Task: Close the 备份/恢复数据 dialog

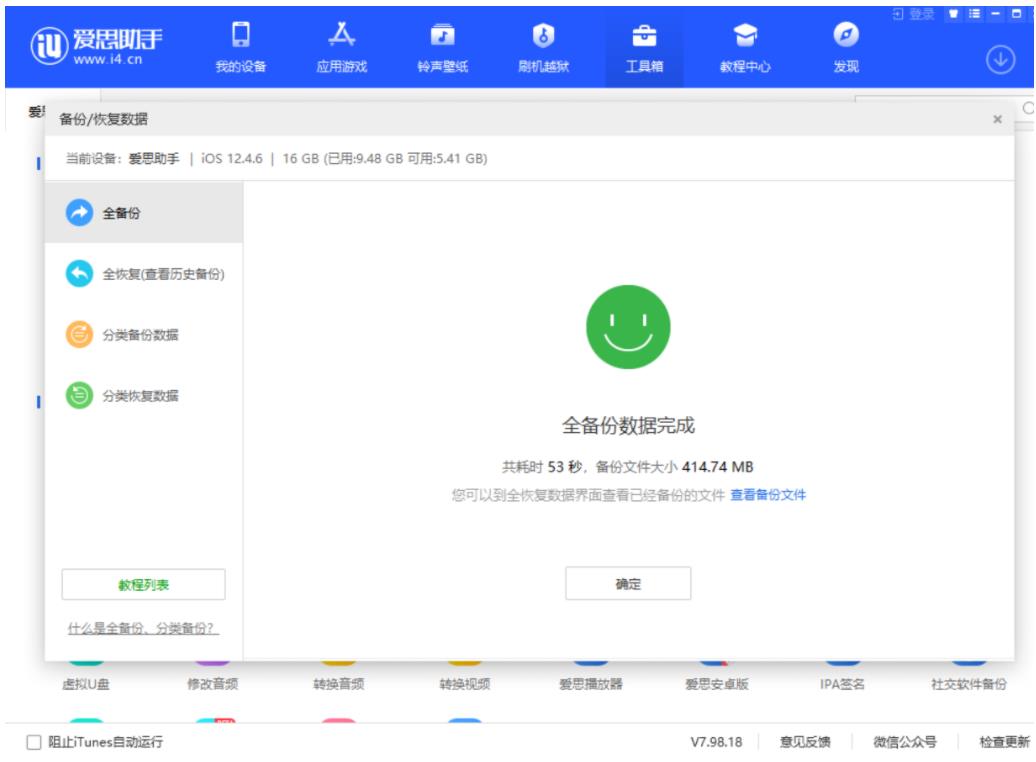Action: click(x=996, y=119)
